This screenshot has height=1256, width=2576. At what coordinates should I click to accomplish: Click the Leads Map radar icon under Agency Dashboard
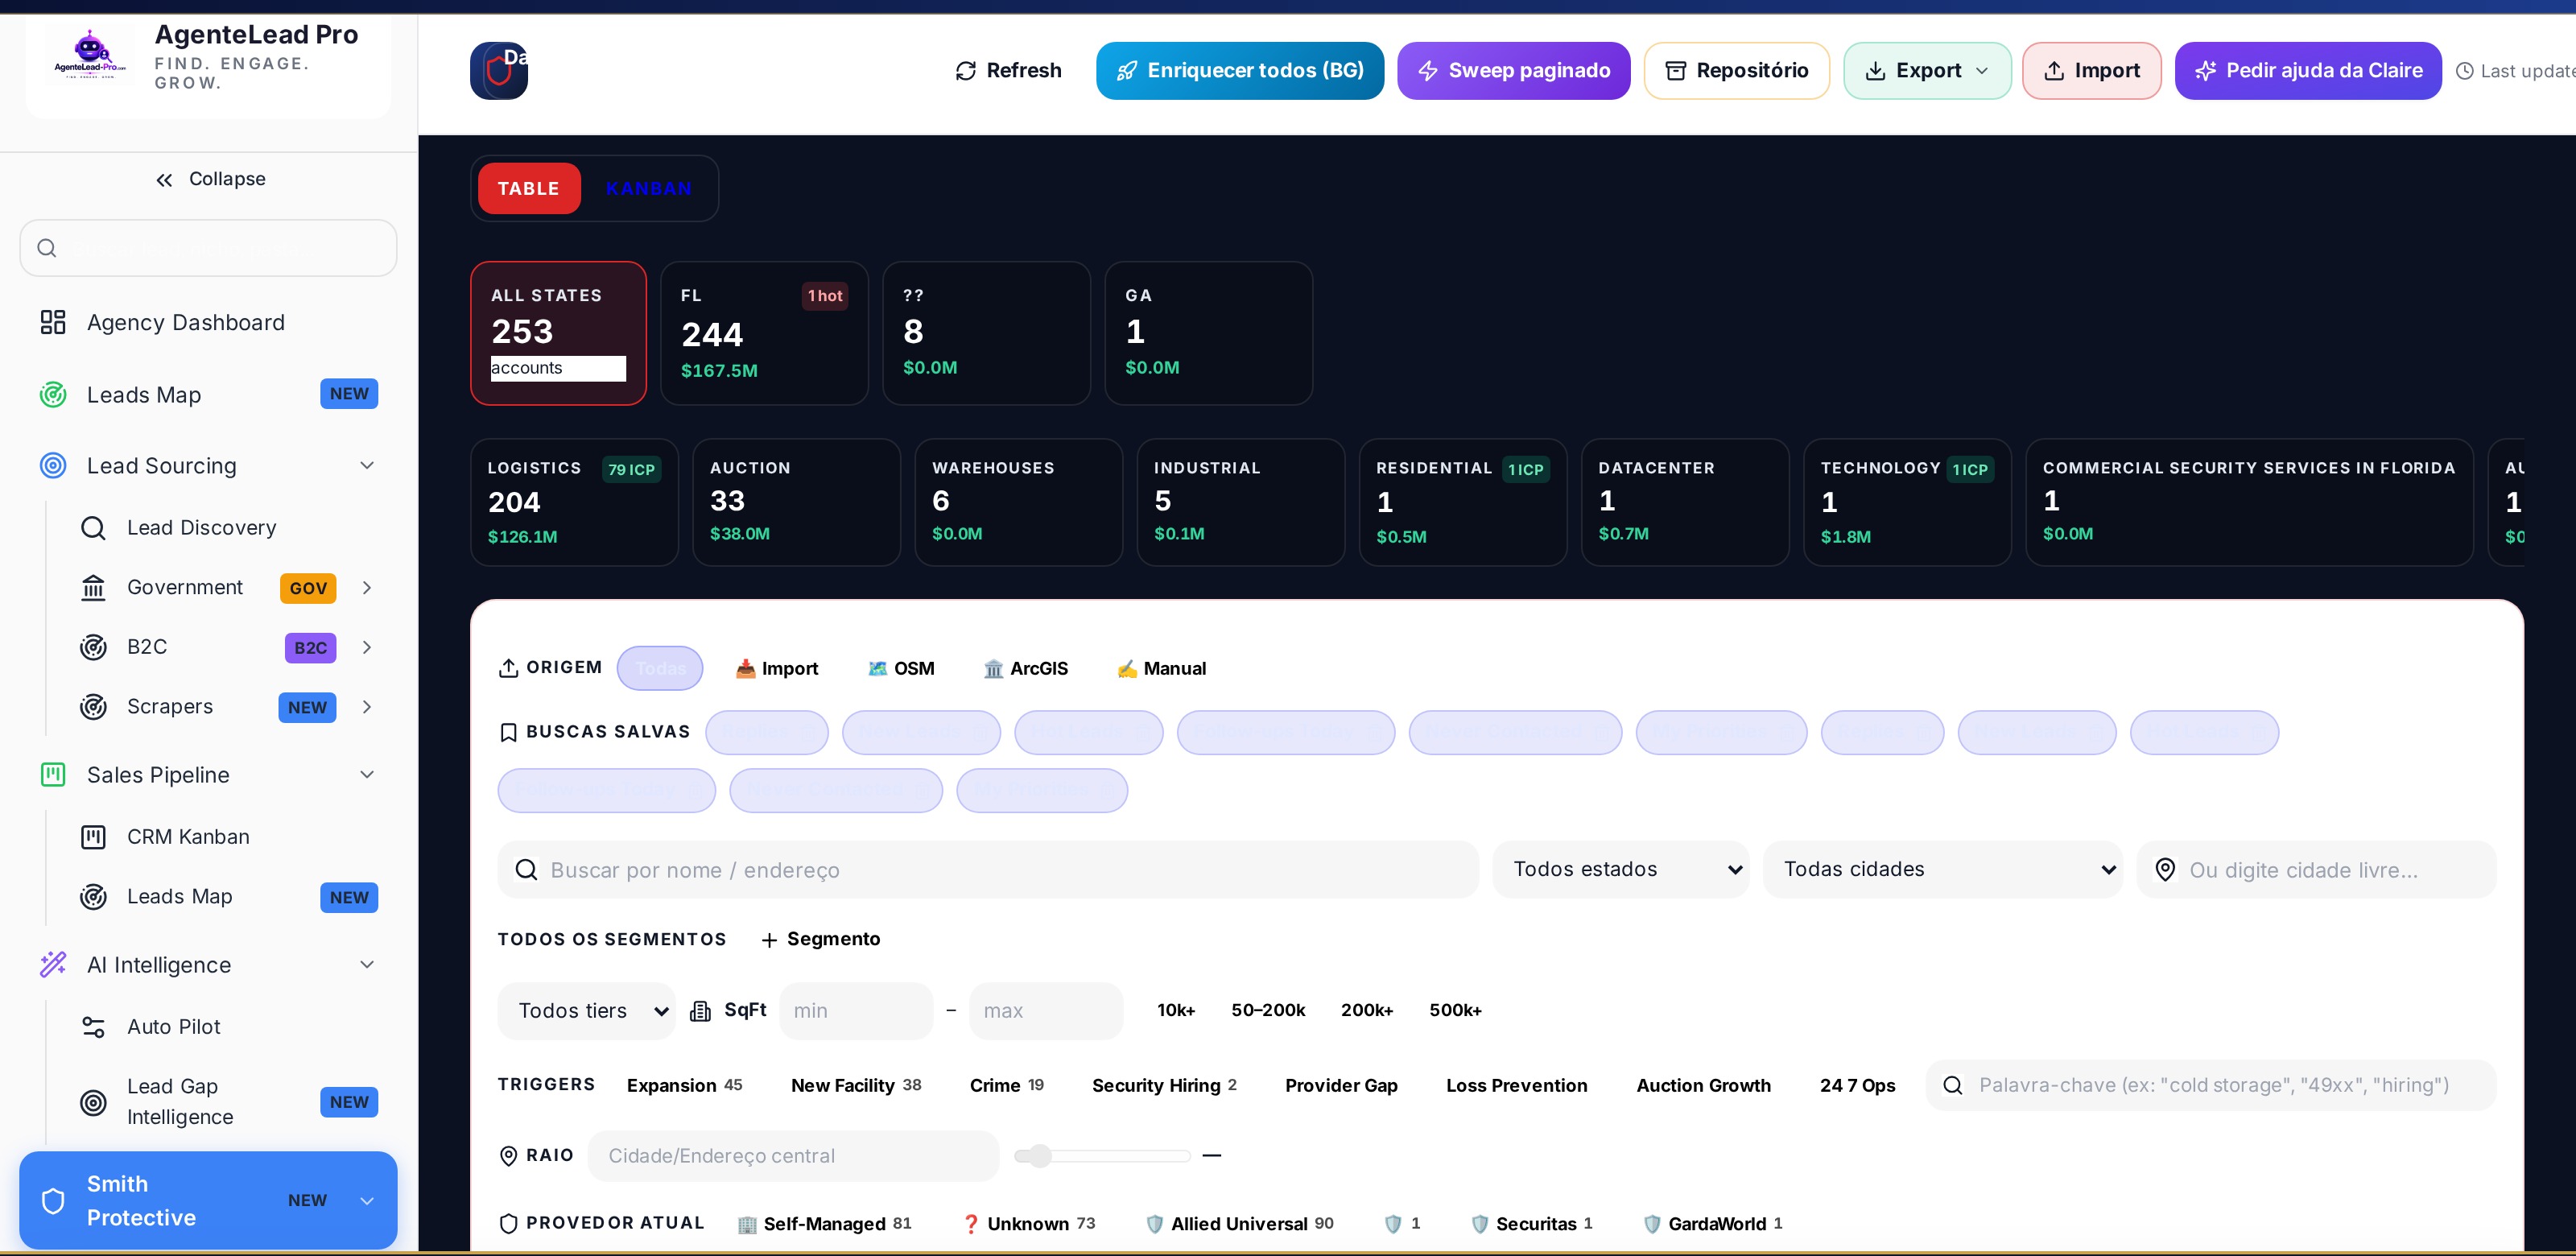tap(53, 394)
